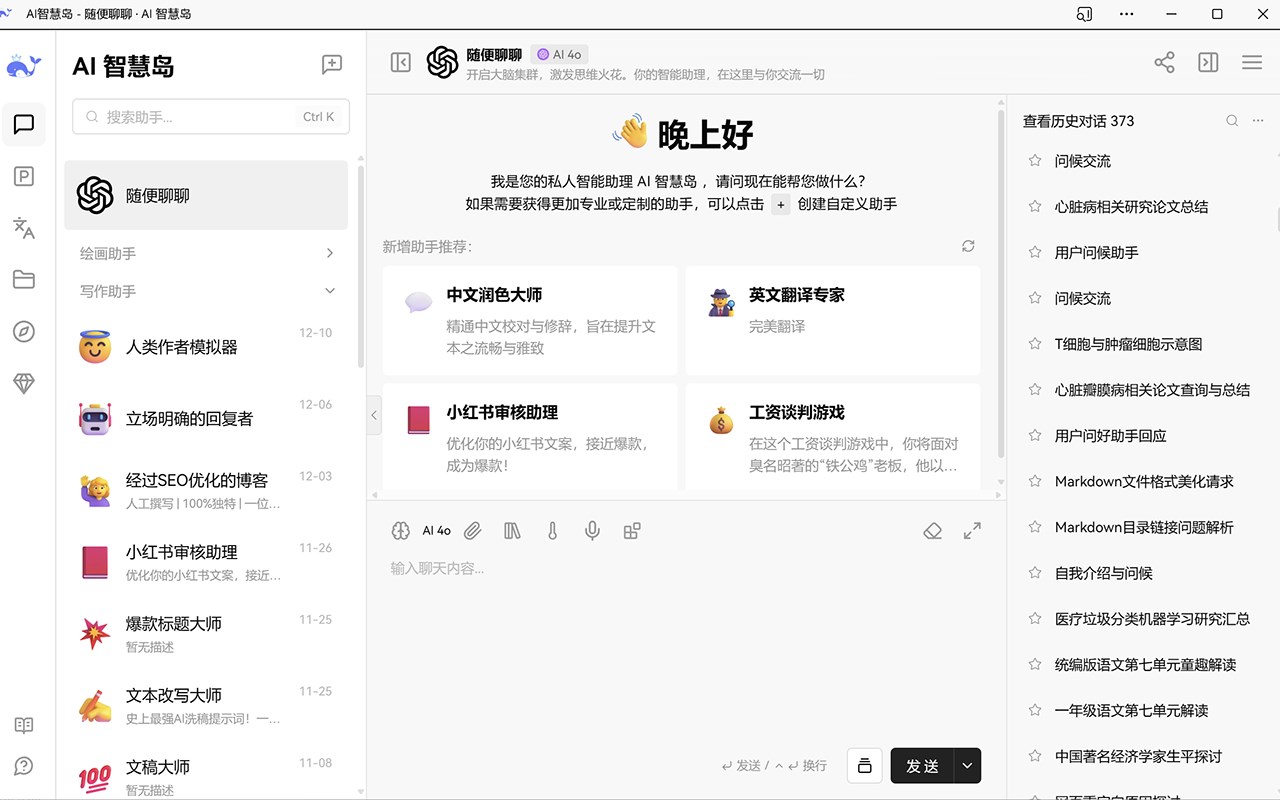
Task: Choose the 英文翻译专家 recommended card
Action: [x=833, y=320]
